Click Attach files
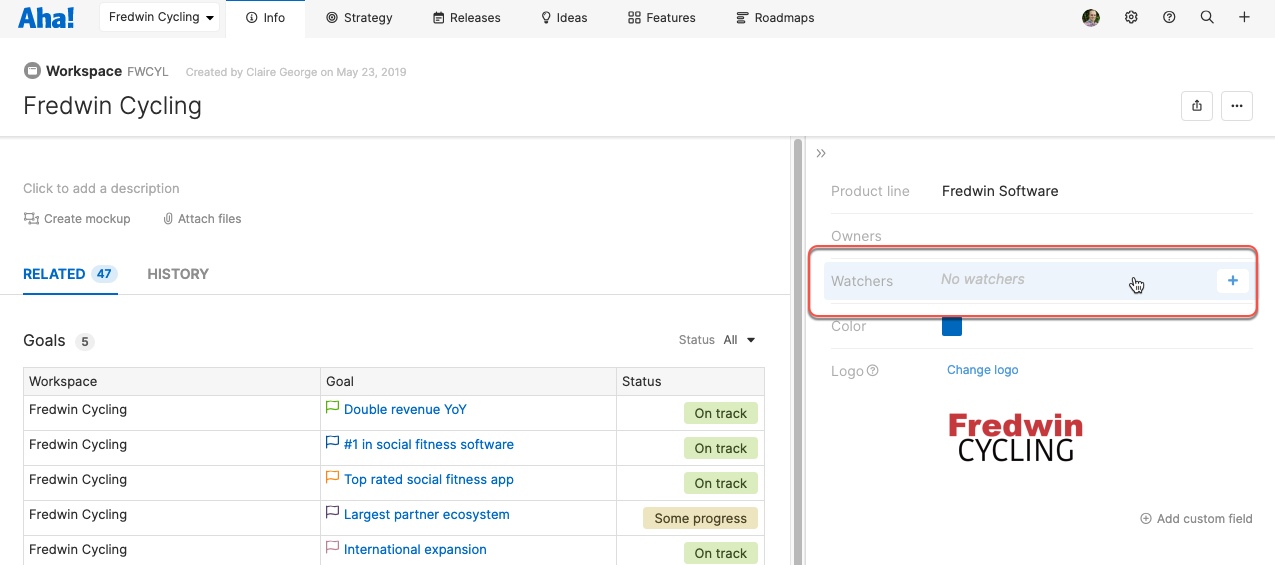Viewport: 1275px width, 565px height. click(x=202, y=219)
